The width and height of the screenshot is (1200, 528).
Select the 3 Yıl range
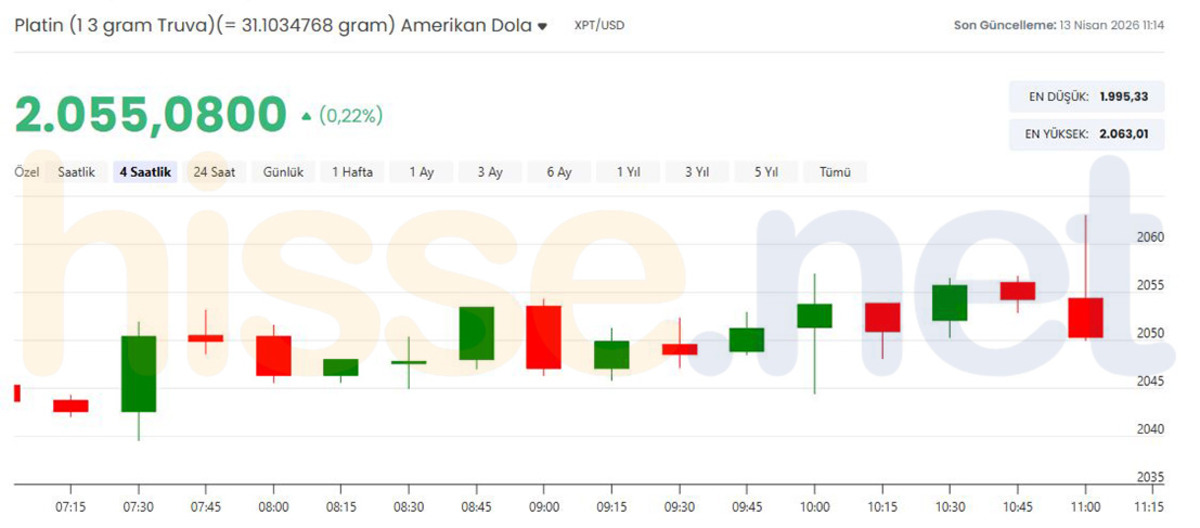[x=697, y=172]
